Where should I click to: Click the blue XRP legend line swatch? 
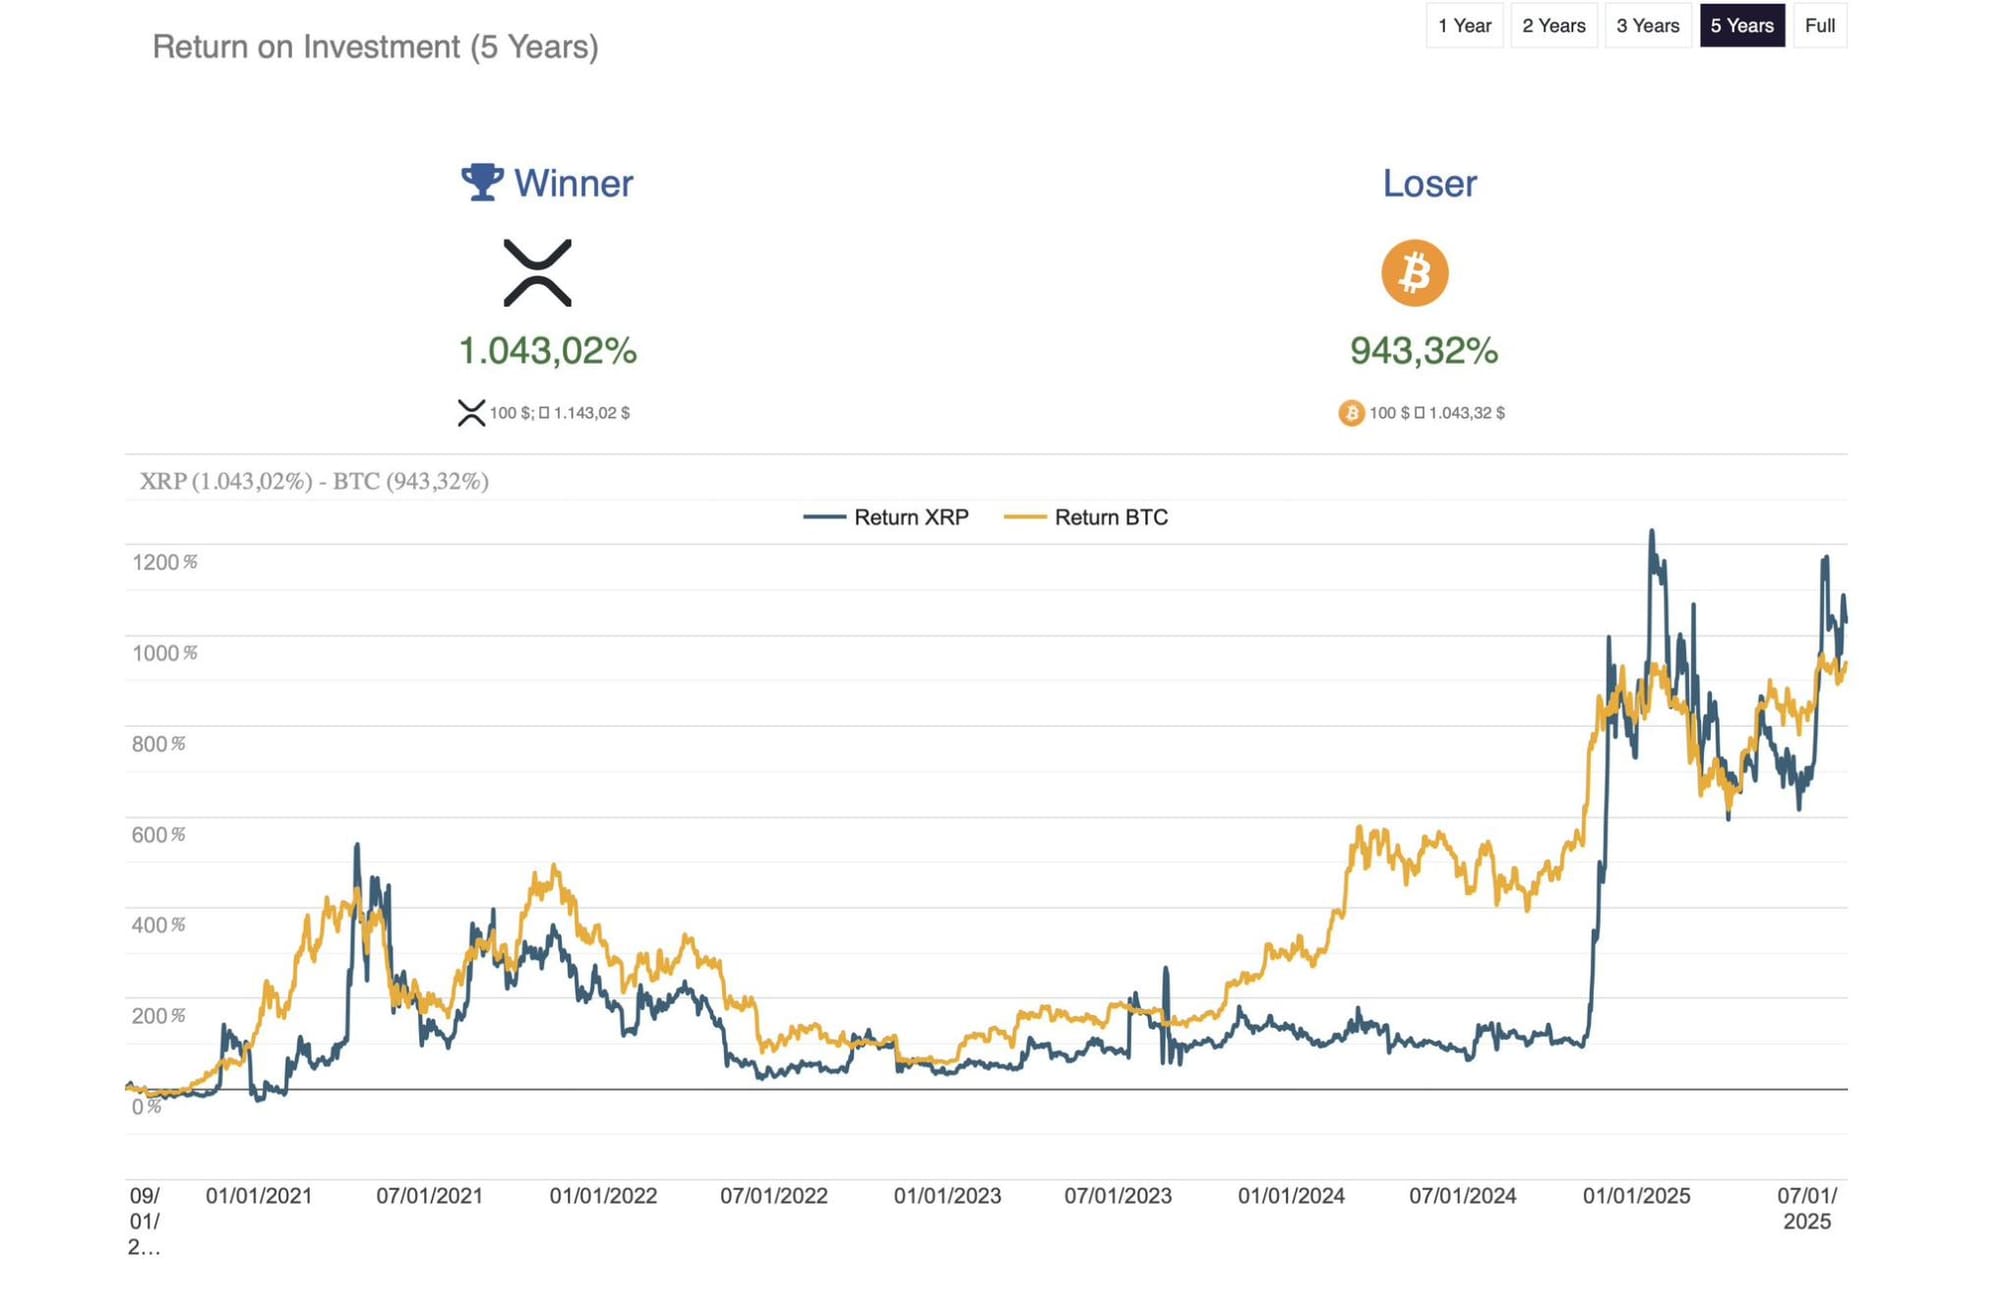click(825, 517)
